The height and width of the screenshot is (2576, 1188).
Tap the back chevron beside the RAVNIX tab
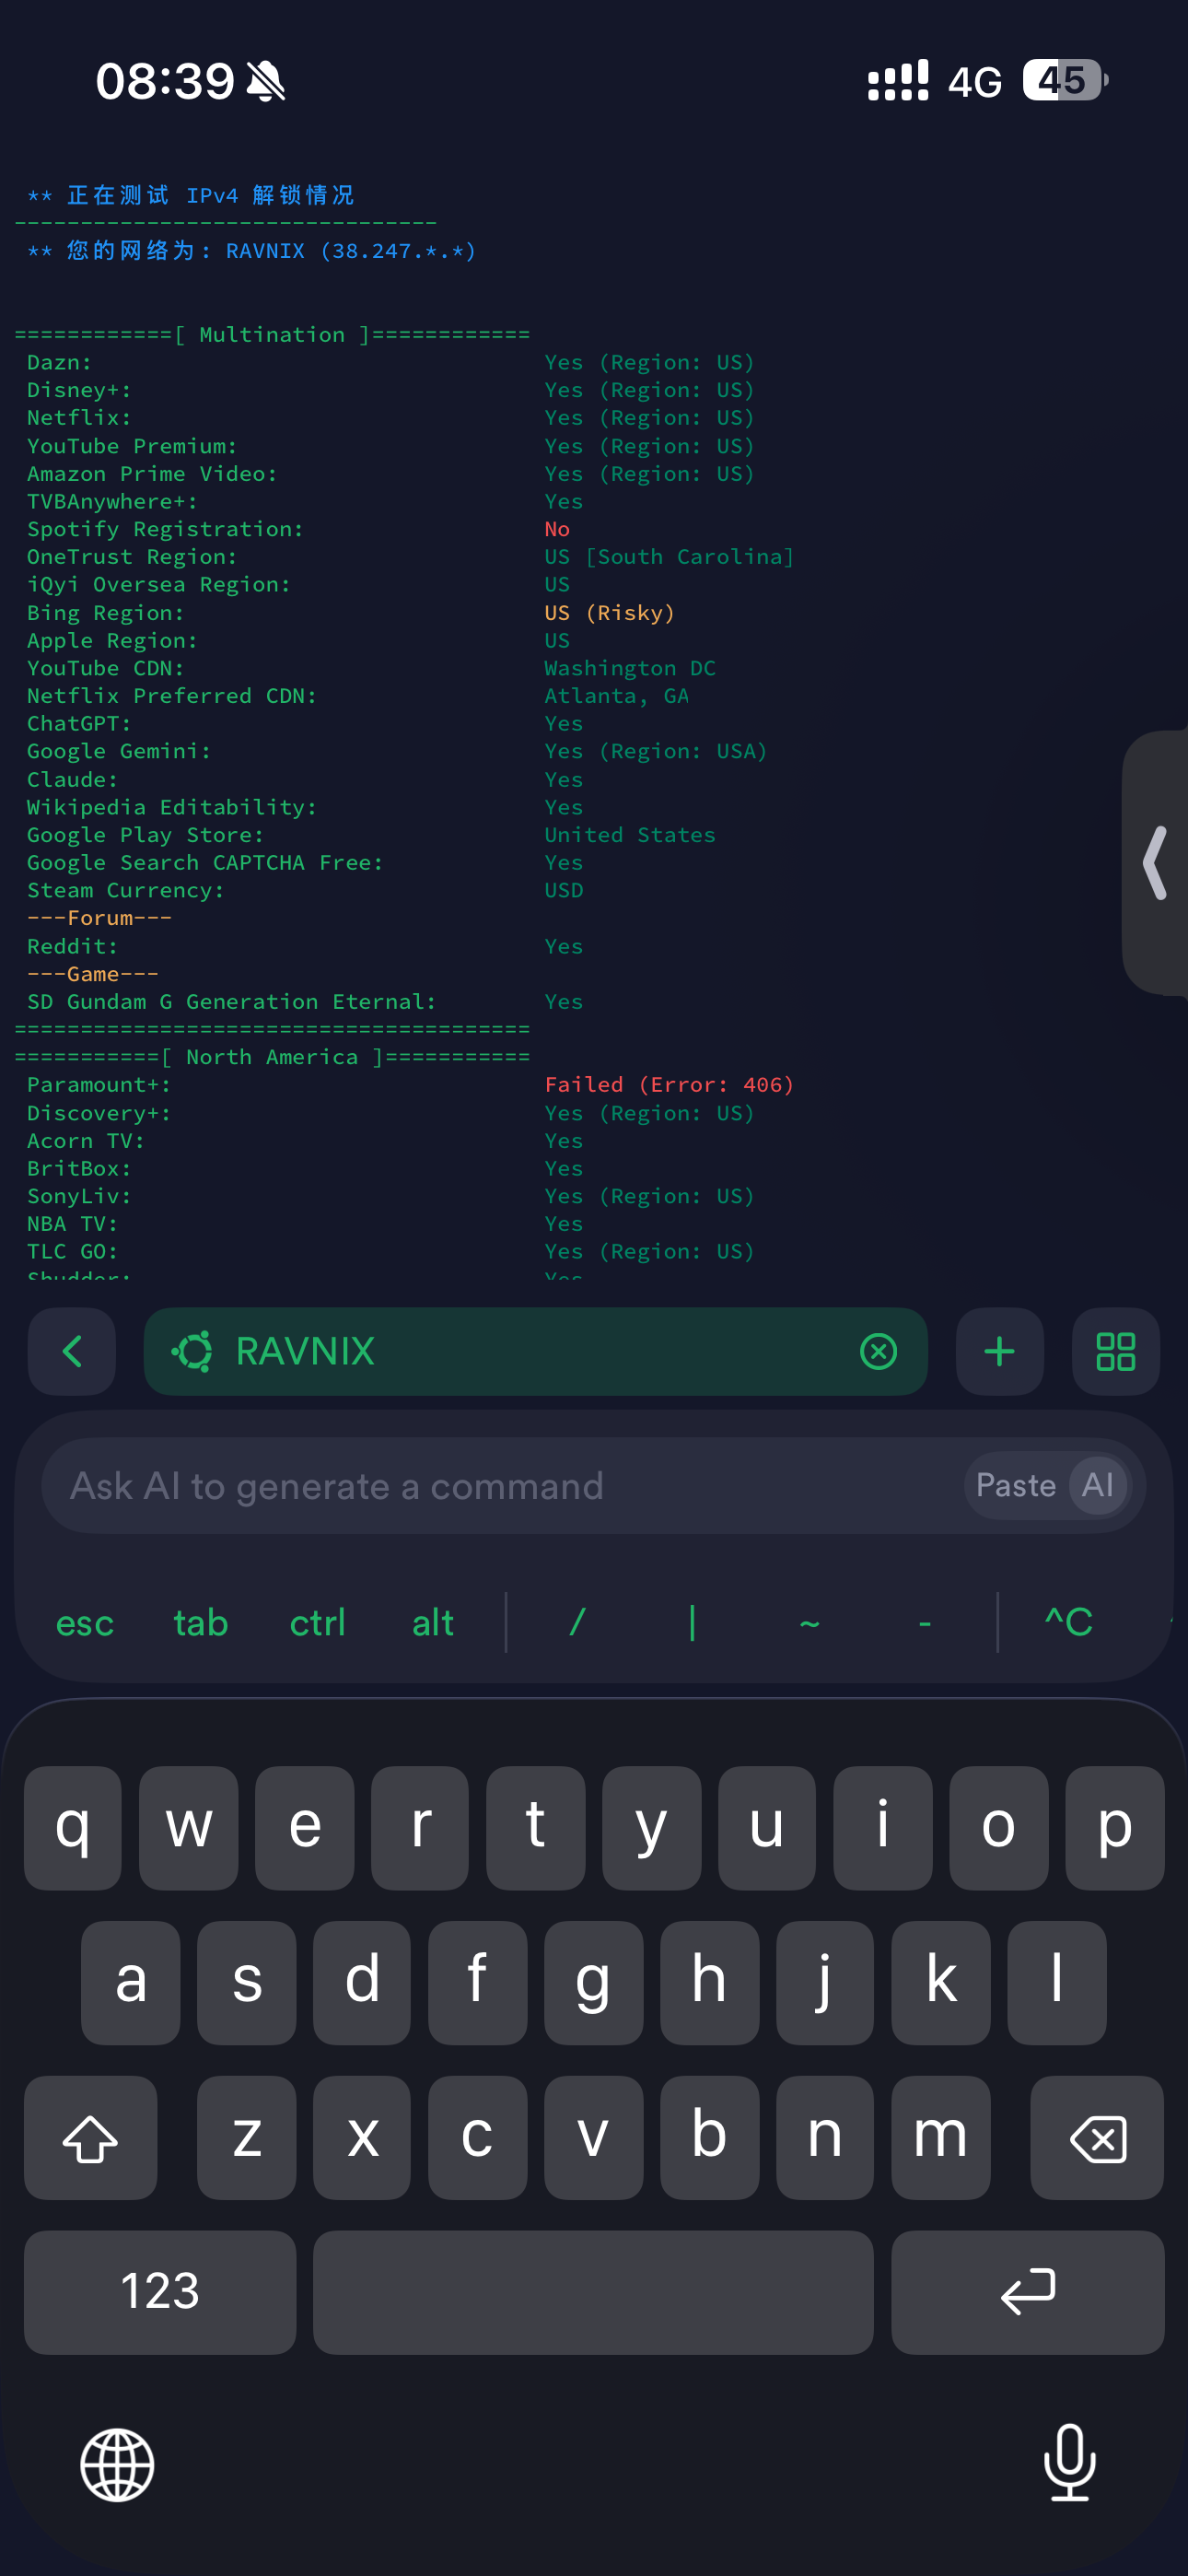(72, 1351)
